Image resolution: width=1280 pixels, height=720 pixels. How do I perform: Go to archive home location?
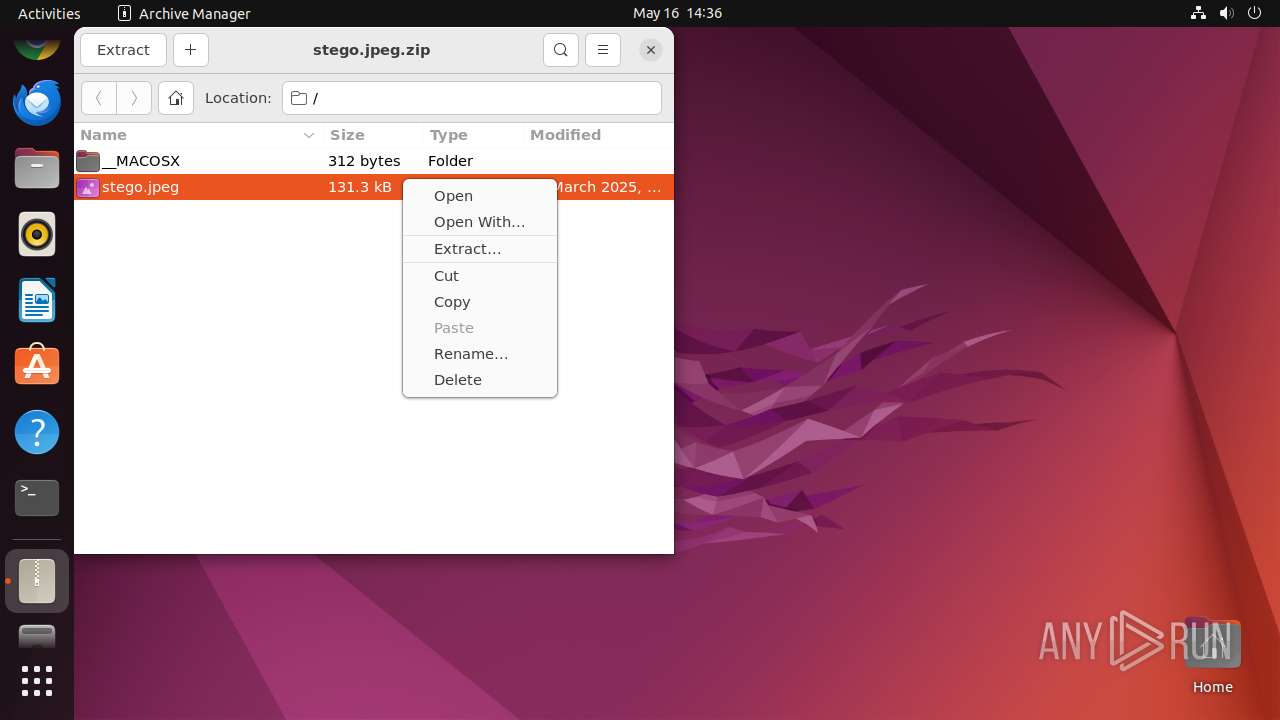[176, 98]
